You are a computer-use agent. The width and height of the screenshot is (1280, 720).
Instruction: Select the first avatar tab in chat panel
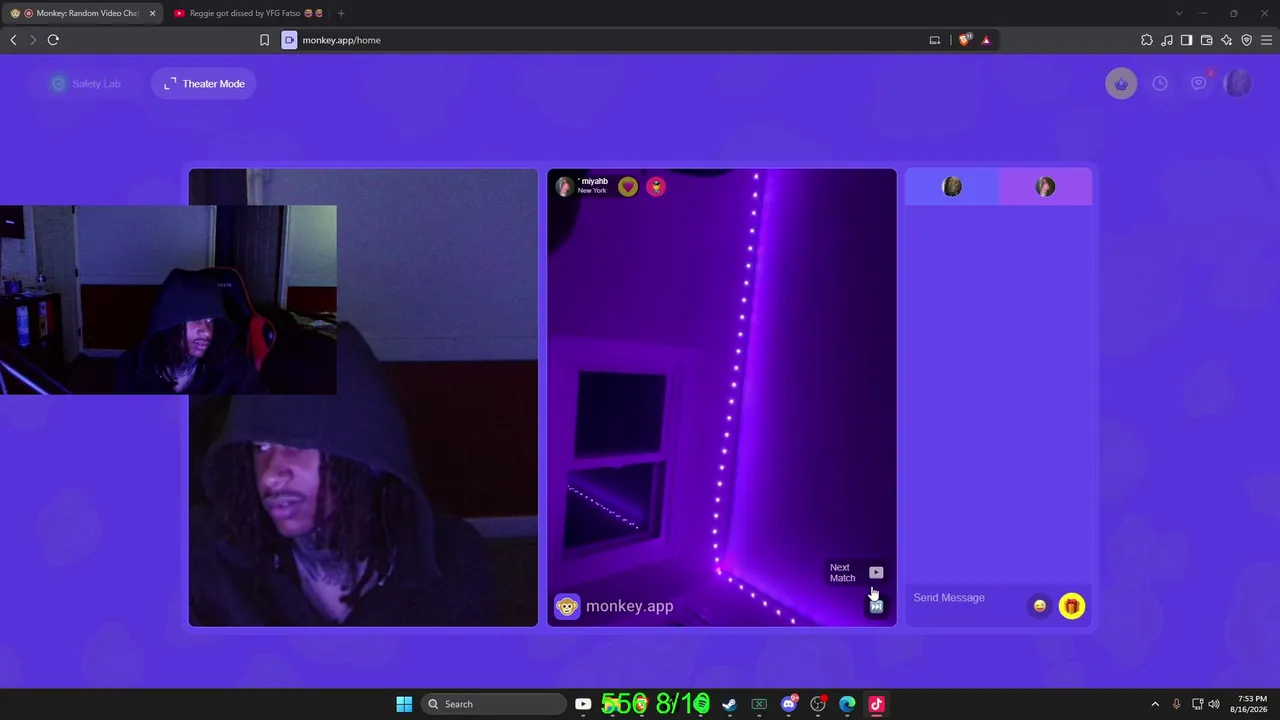click(952, 187)
